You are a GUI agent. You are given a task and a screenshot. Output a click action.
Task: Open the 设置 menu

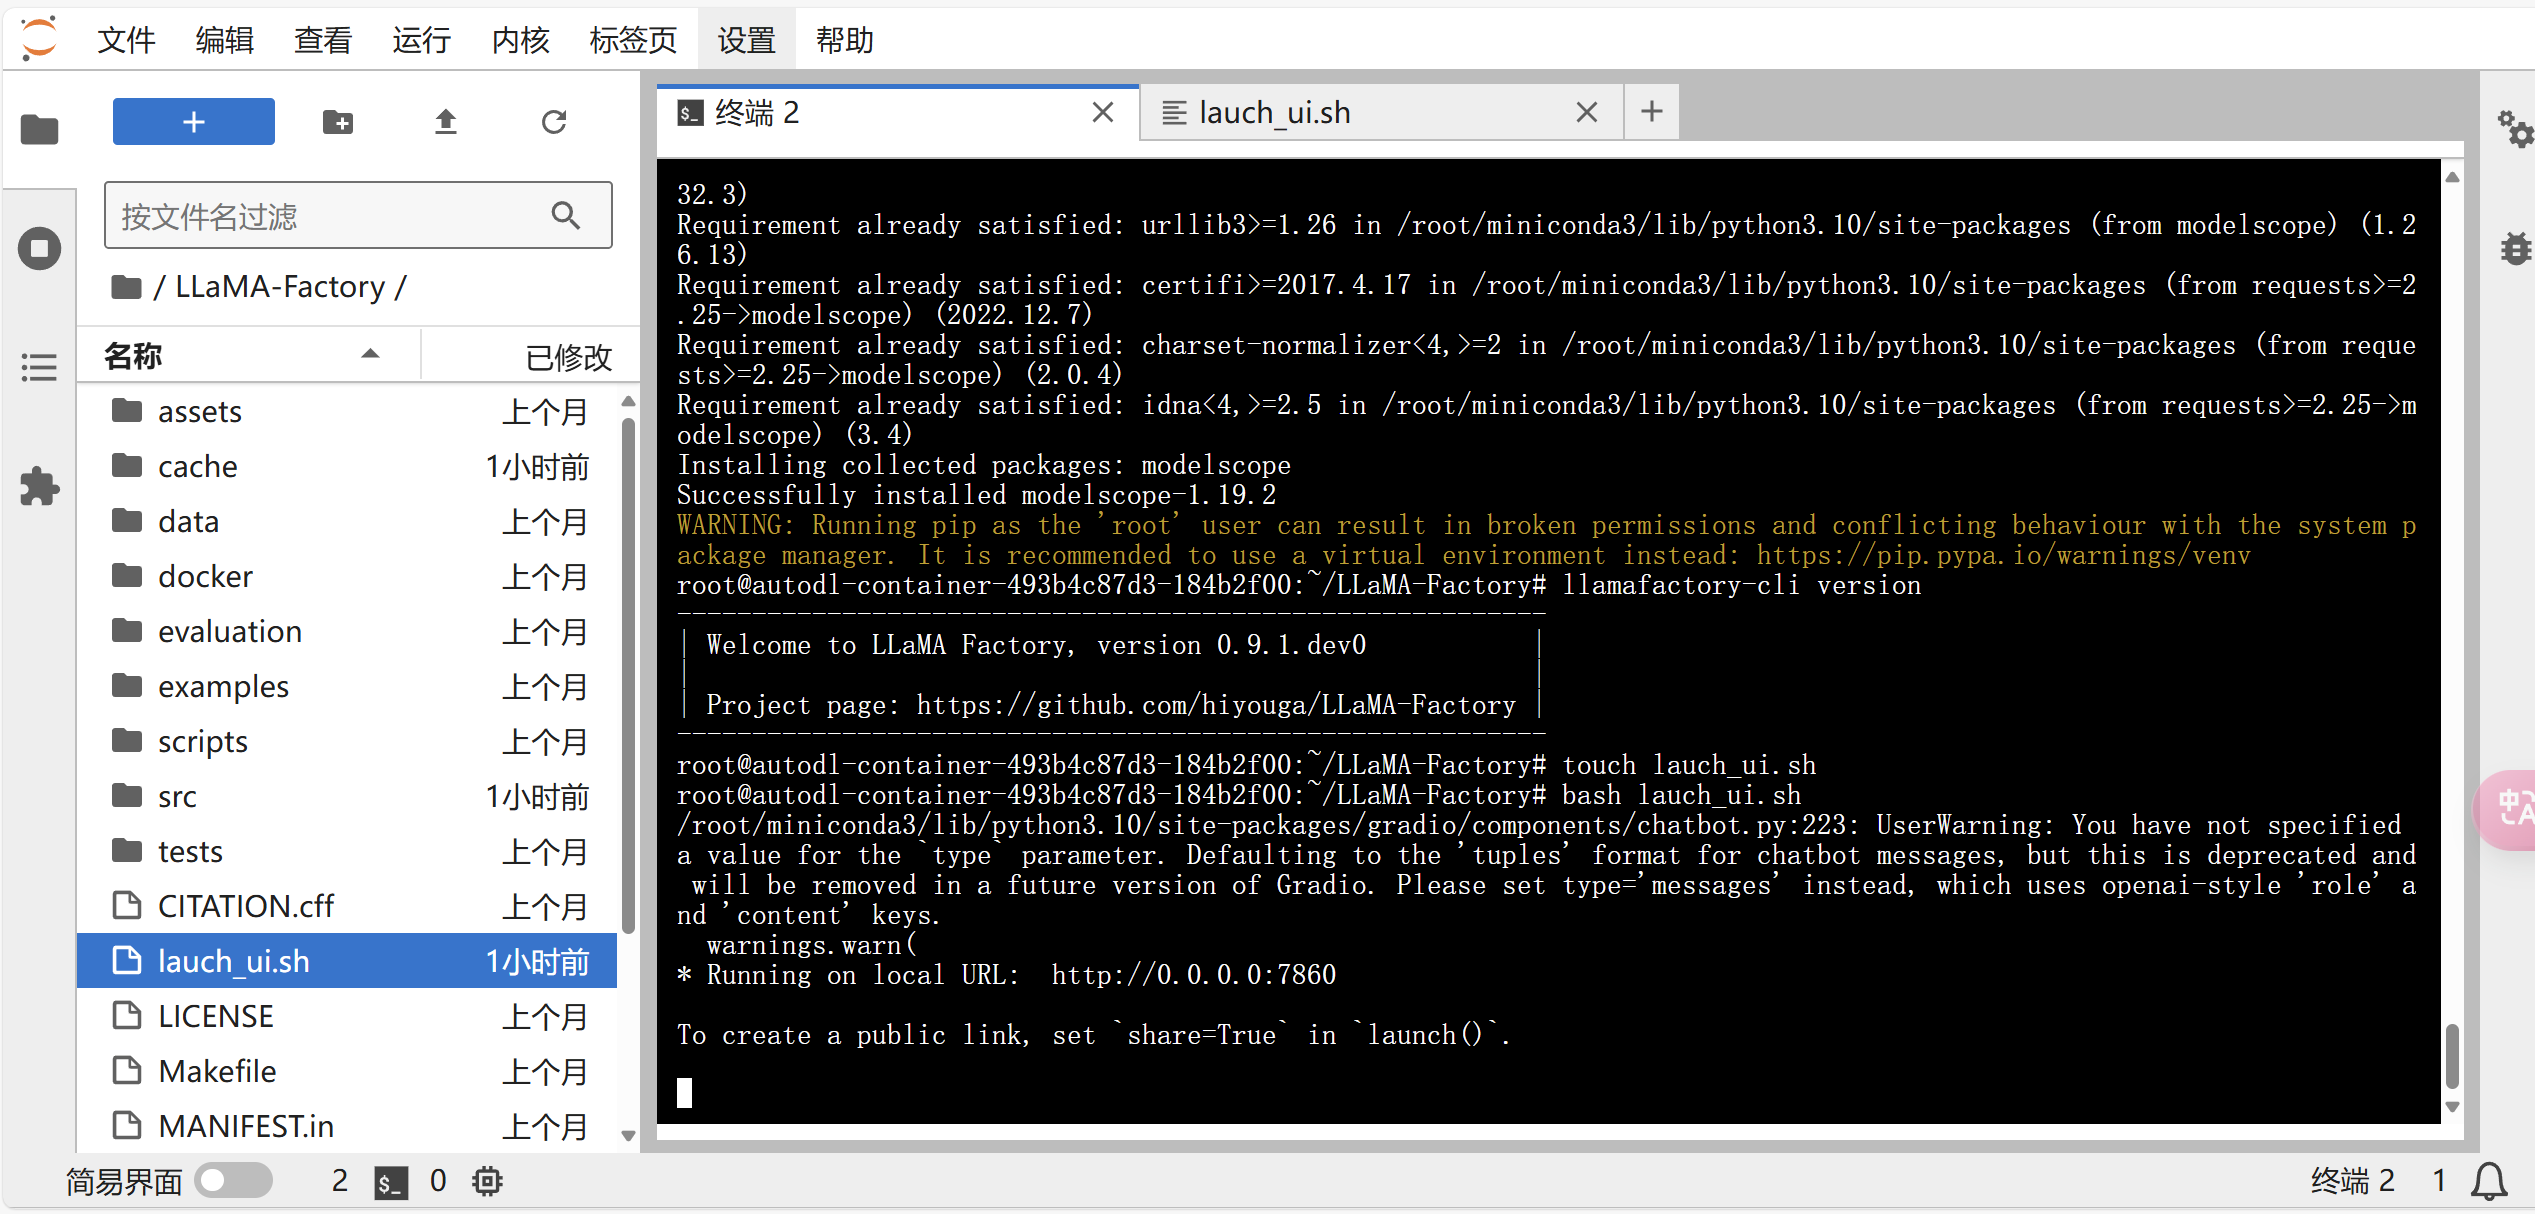[x=746, y=40]
